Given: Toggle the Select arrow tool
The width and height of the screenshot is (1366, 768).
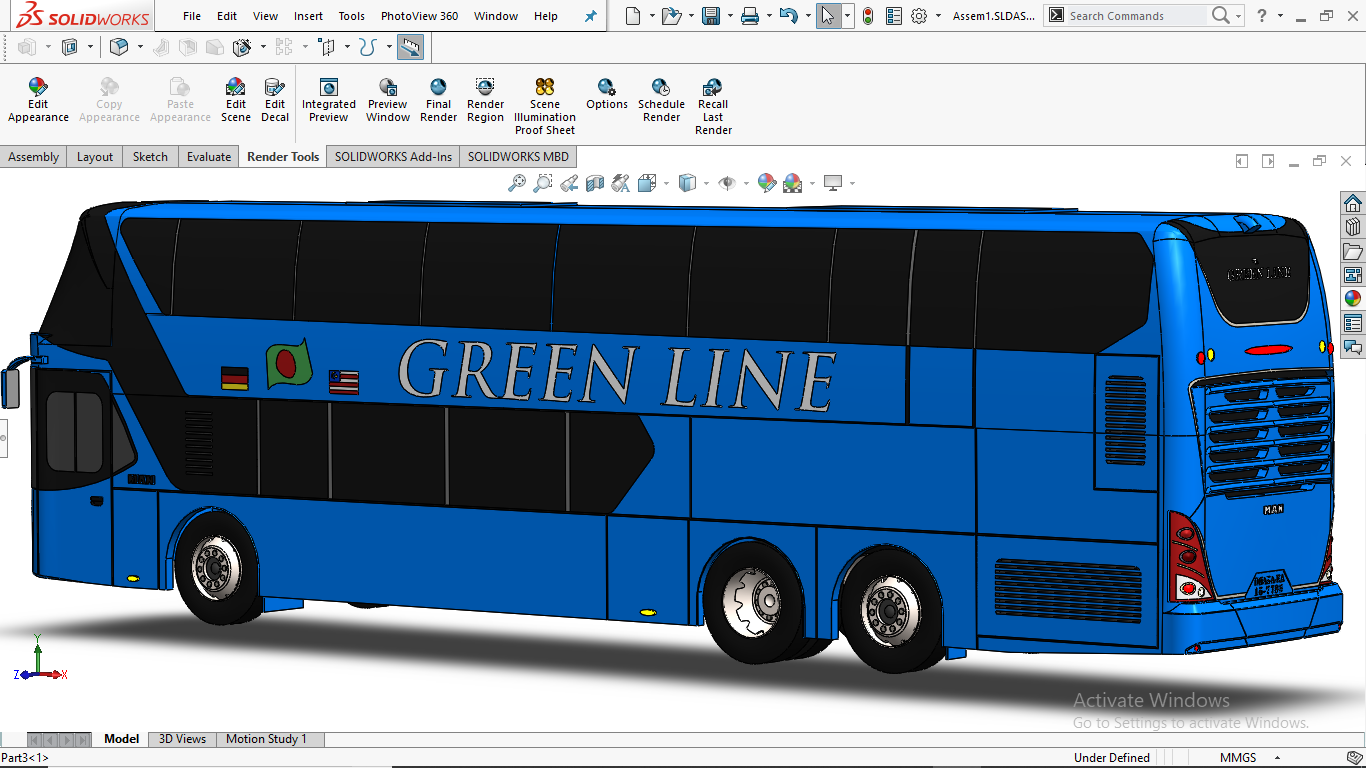Looking at the screenshot, I should click(x=828, y=16).
